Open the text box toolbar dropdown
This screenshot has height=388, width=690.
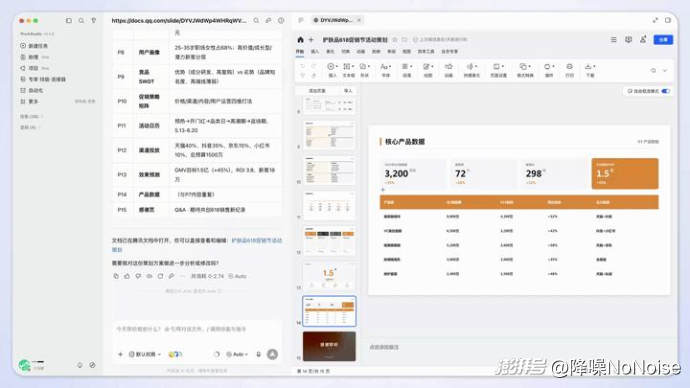pyautogui.click(x=348, y=70)
